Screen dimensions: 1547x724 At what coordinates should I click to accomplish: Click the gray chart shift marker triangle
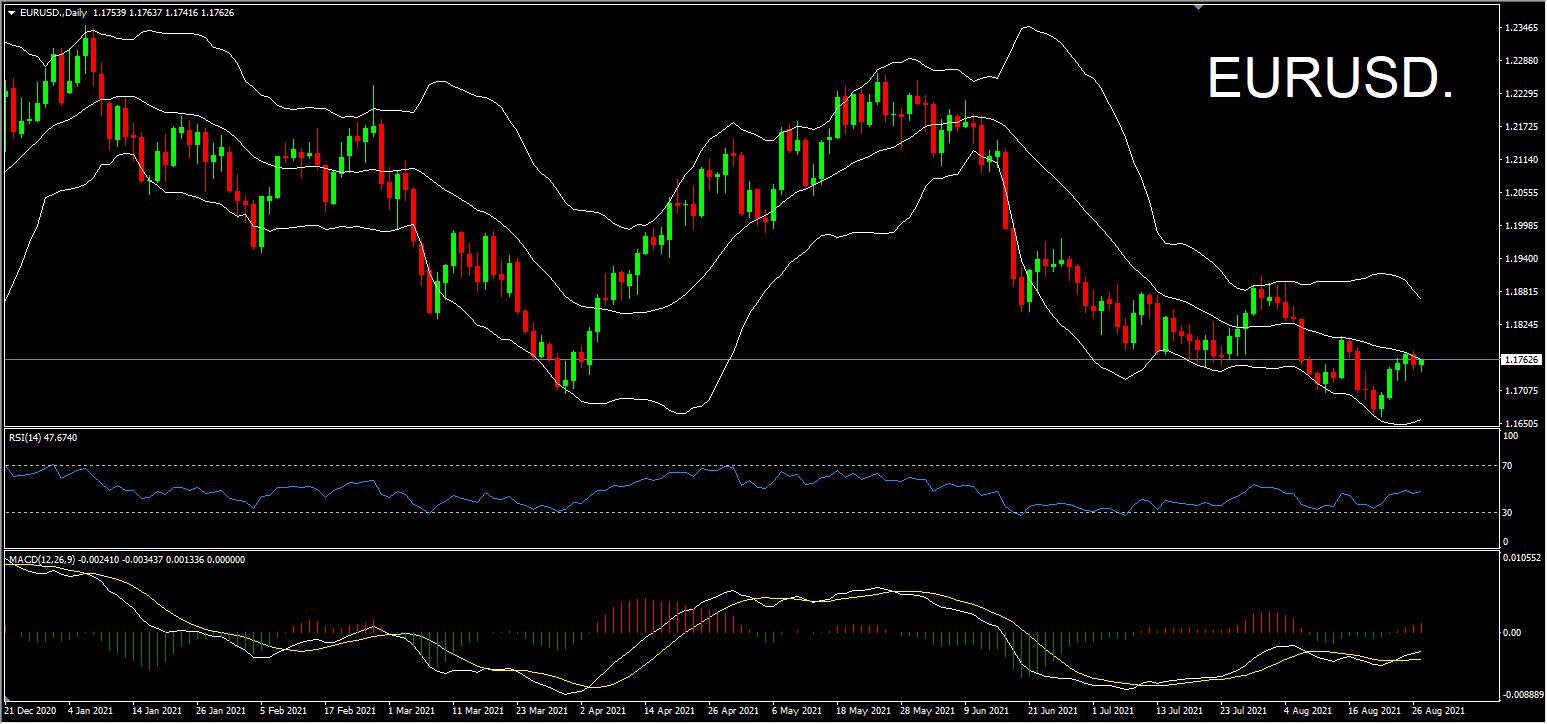click(1198, 8)
